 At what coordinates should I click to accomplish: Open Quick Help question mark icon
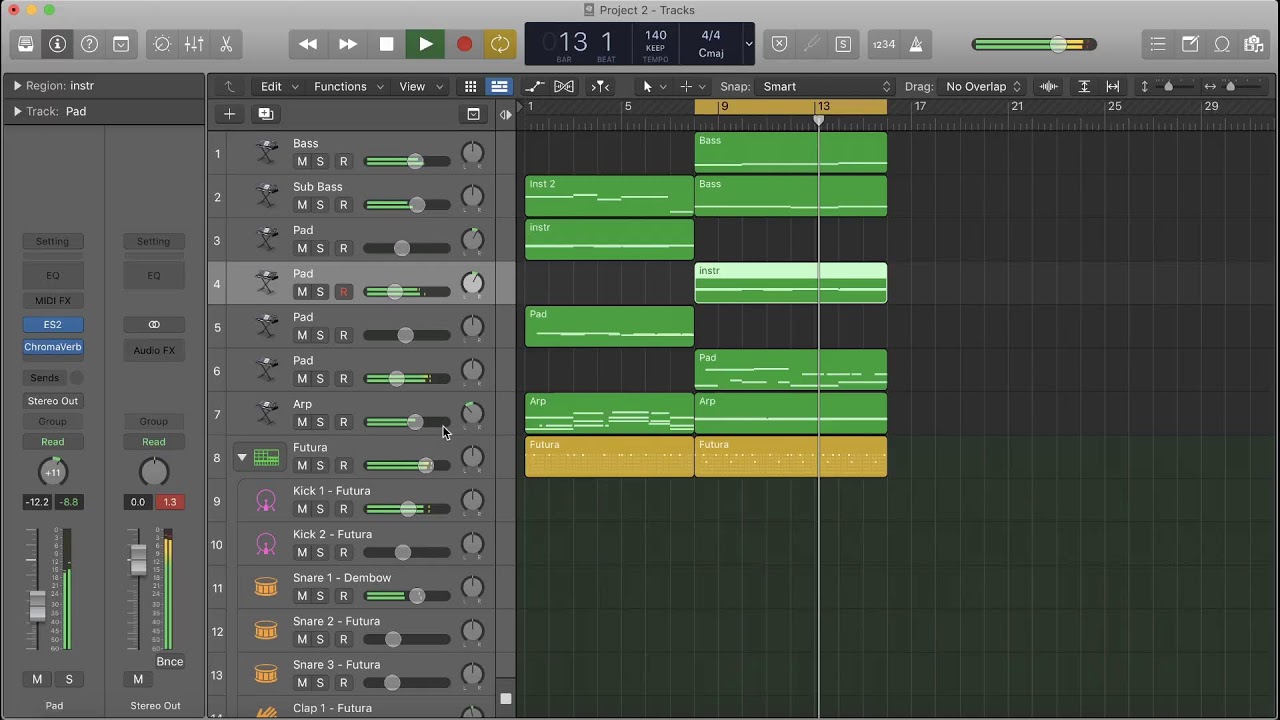point(89,44)
